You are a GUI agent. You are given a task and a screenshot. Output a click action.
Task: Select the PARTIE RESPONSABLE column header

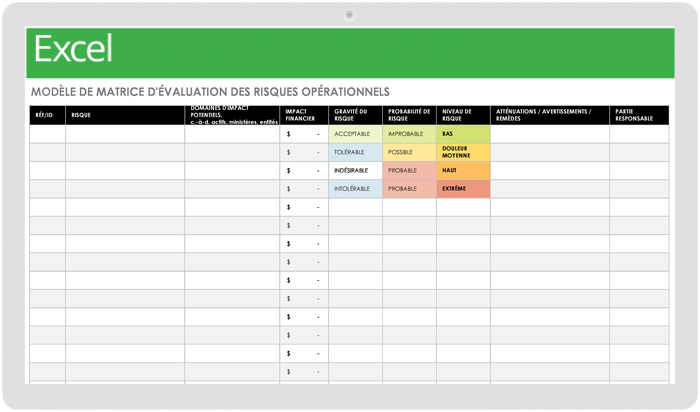pyautogui.click(x=638, y=115)
